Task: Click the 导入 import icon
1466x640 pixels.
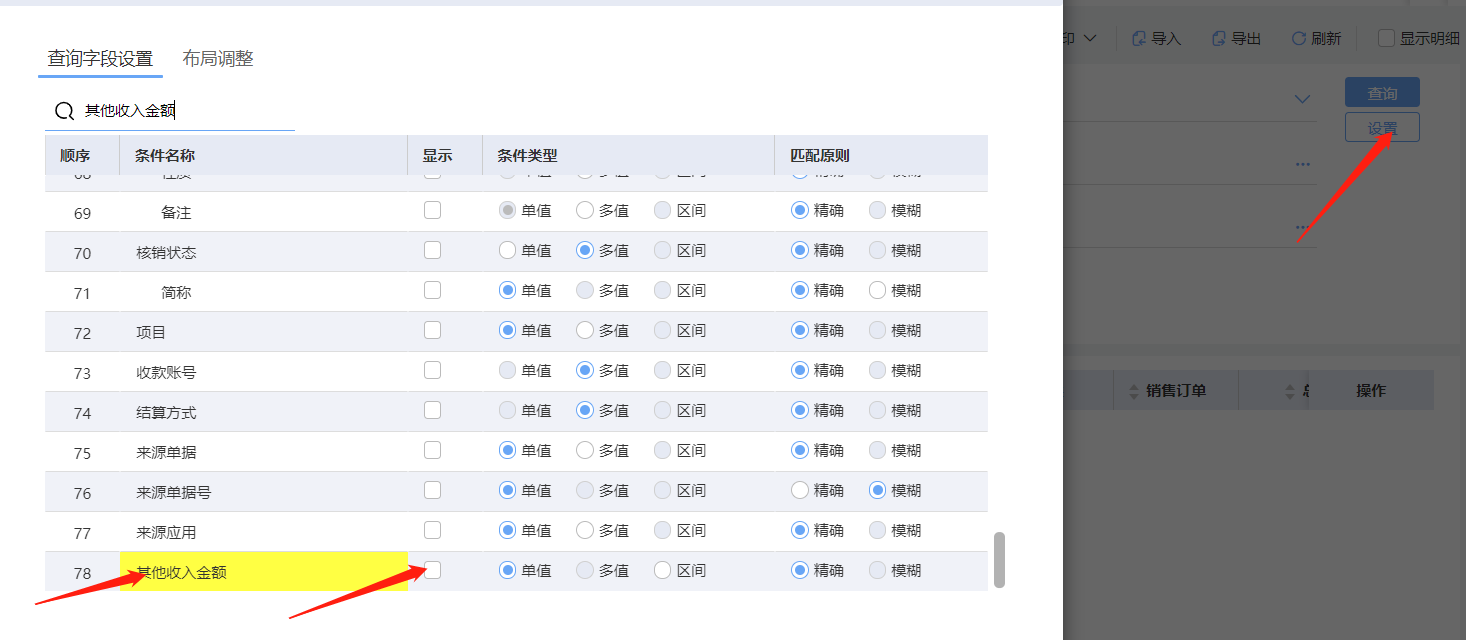Action: [x=1137, y=38]
